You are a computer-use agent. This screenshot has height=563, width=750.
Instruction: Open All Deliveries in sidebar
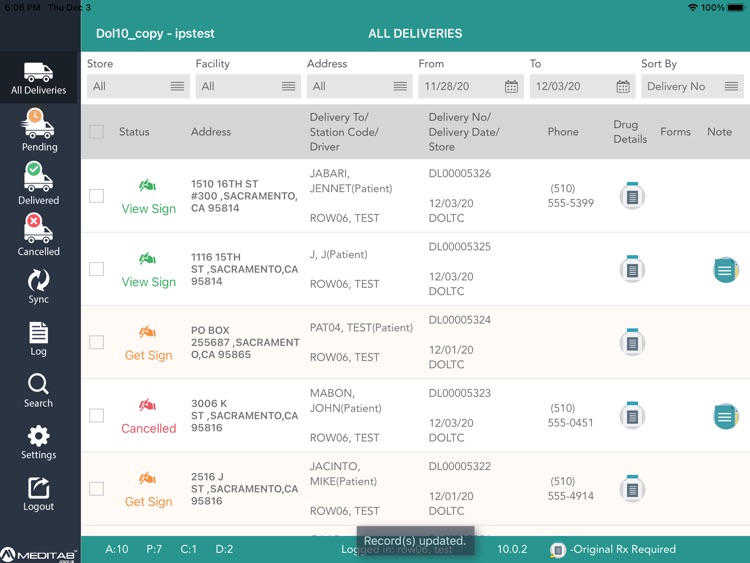point(38,78)
